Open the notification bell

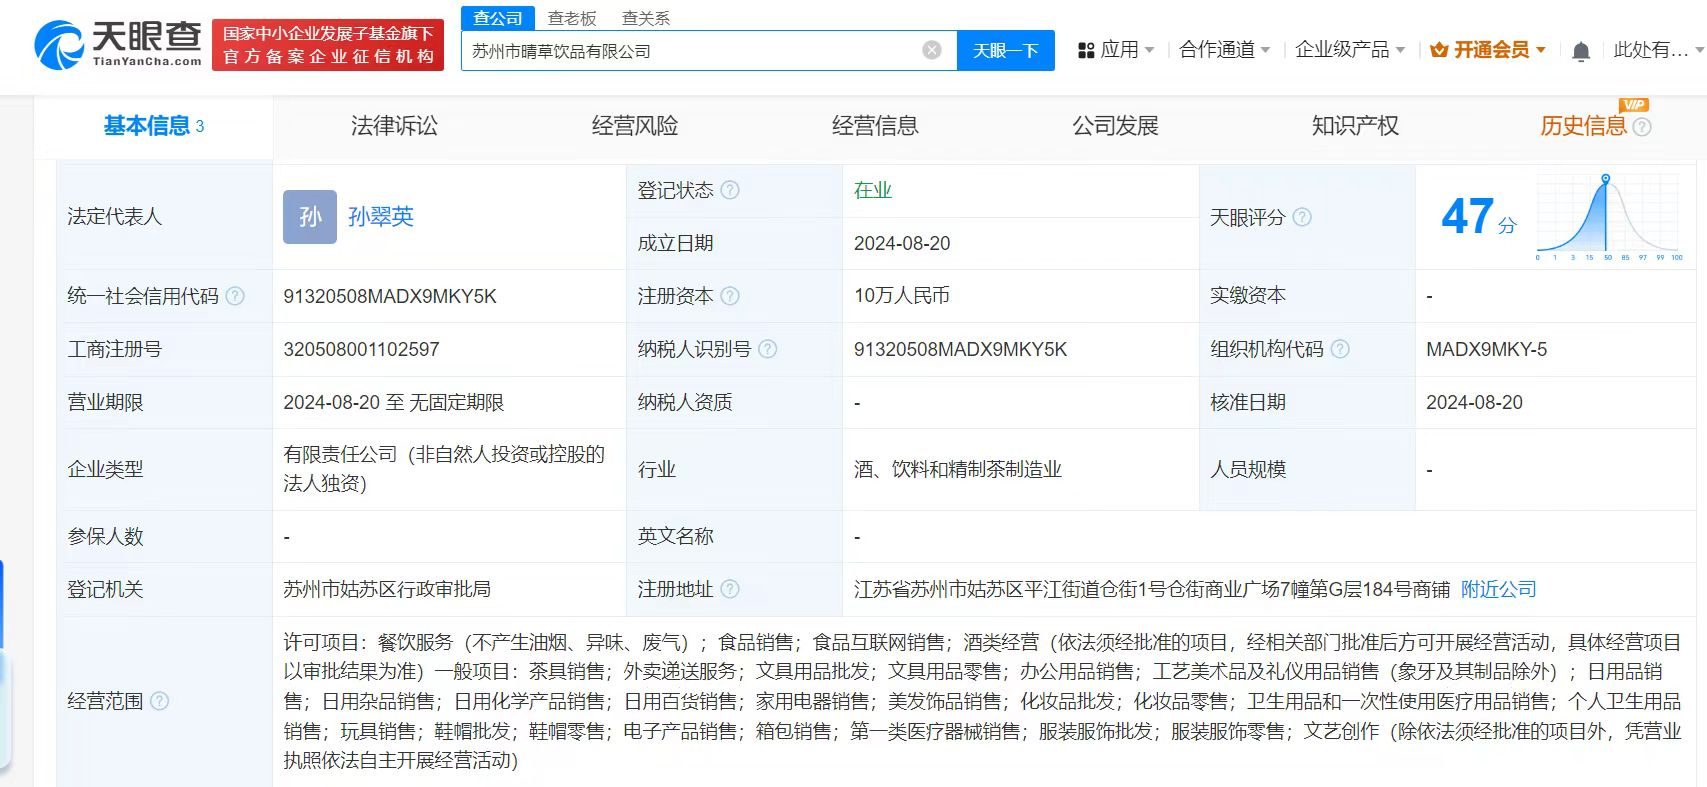point(1581,51)
